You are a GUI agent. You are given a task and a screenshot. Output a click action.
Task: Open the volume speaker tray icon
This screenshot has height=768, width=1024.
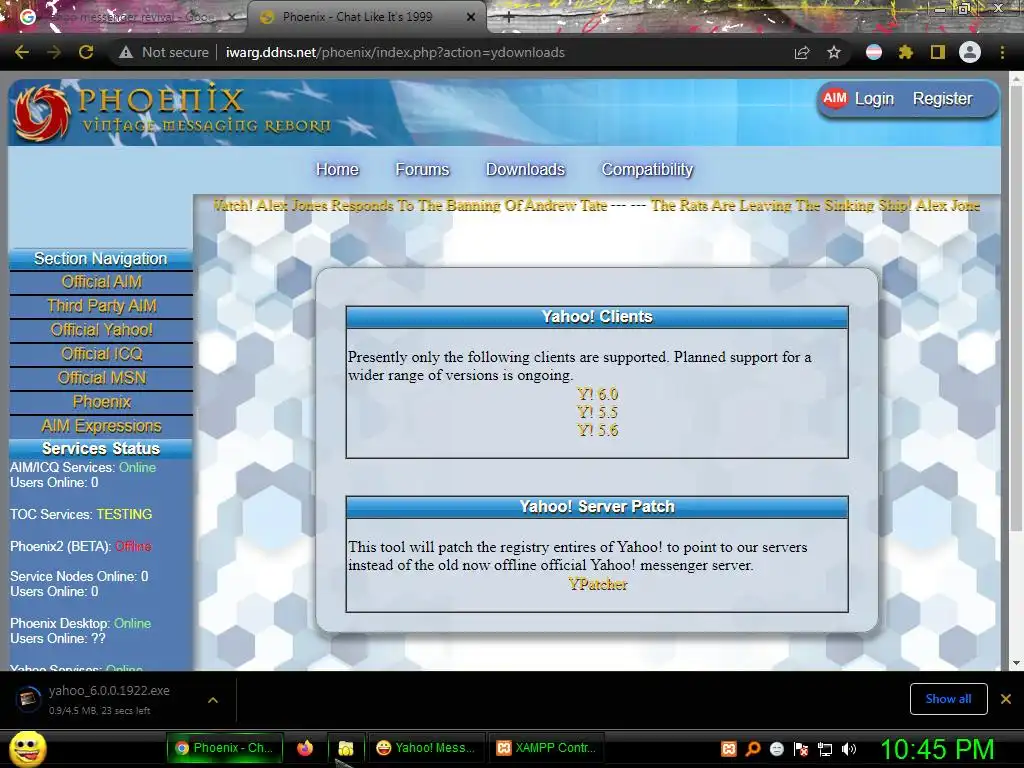point(849,748)
